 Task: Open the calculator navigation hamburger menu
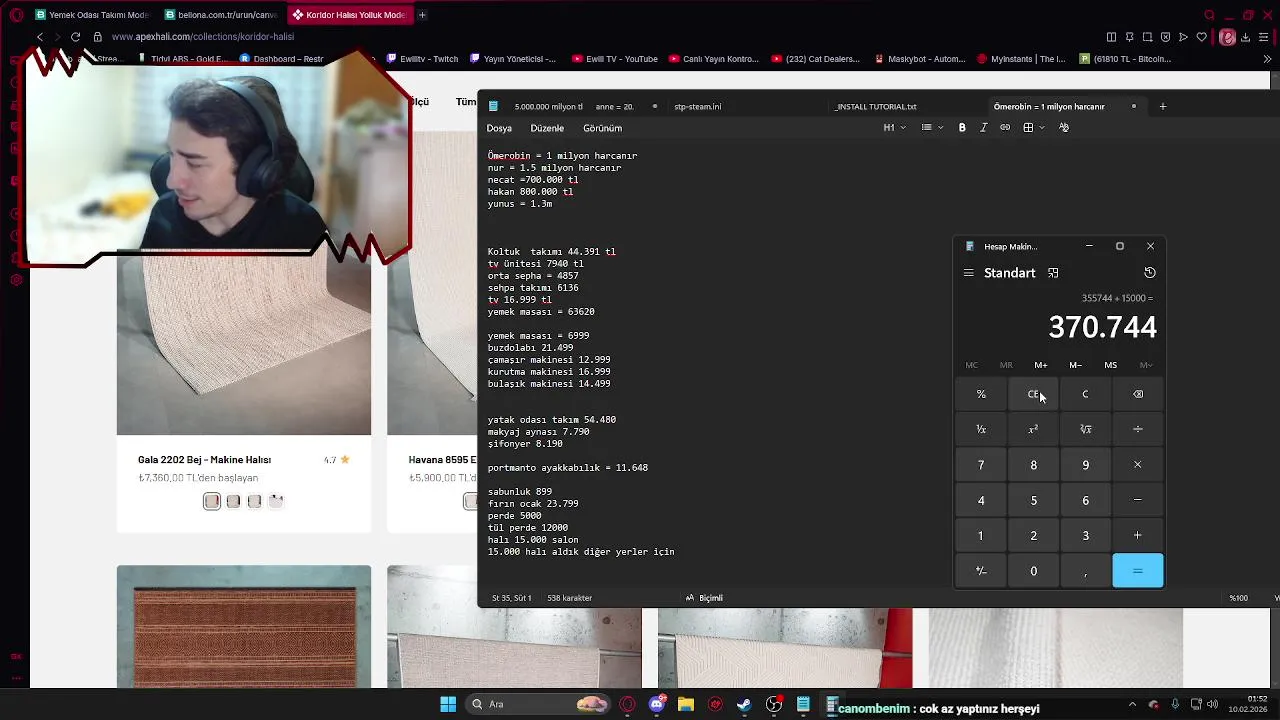(x=968, y=273)
